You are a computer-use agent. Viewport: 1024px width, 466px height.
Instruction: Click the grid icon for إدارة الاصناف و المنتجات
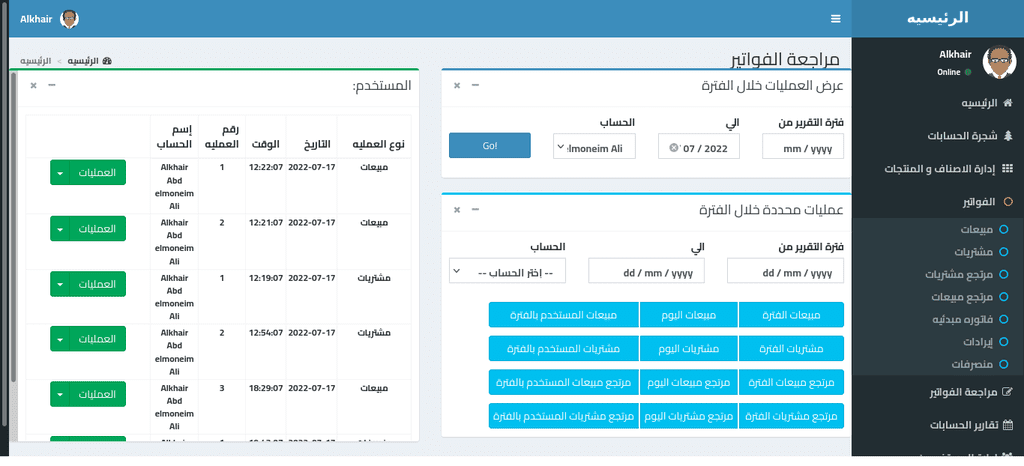1008,169
